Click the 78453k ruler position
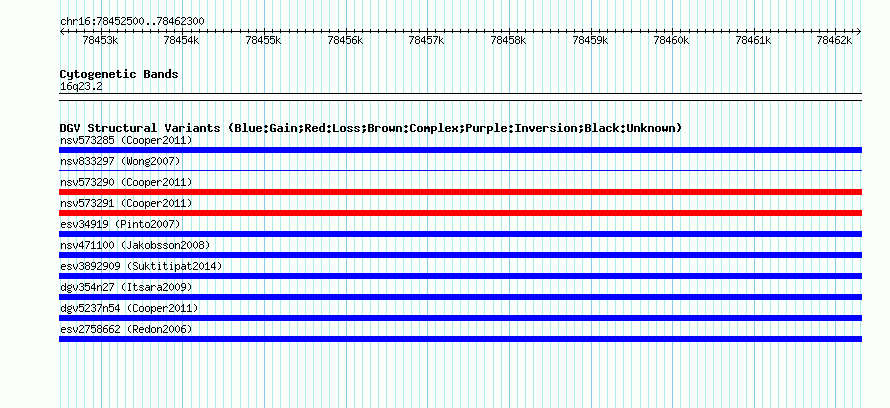This screenshot has width=890, height=408. tap(100, 40)
